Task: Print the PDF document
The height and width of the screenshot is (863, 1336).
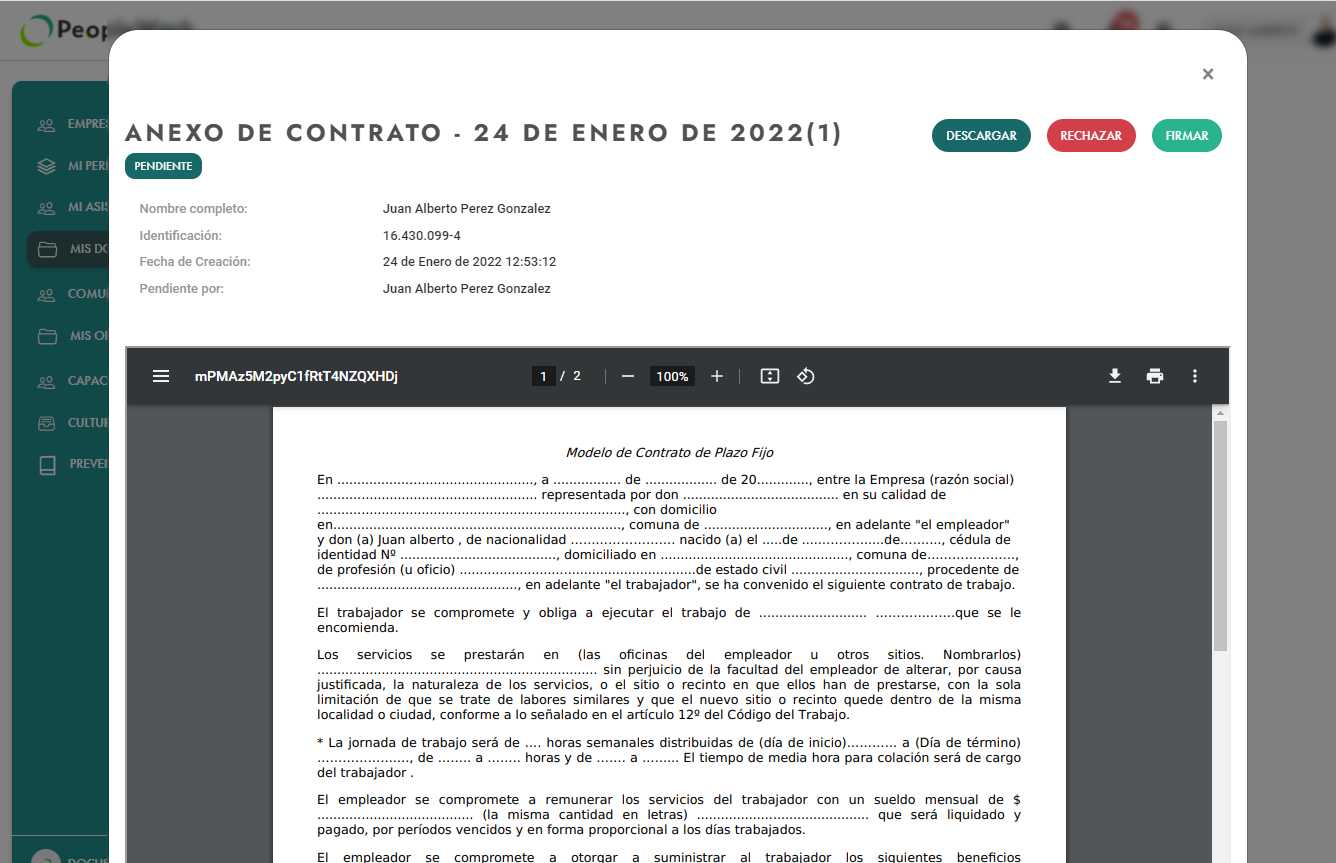Action: tap(1155, 376)
